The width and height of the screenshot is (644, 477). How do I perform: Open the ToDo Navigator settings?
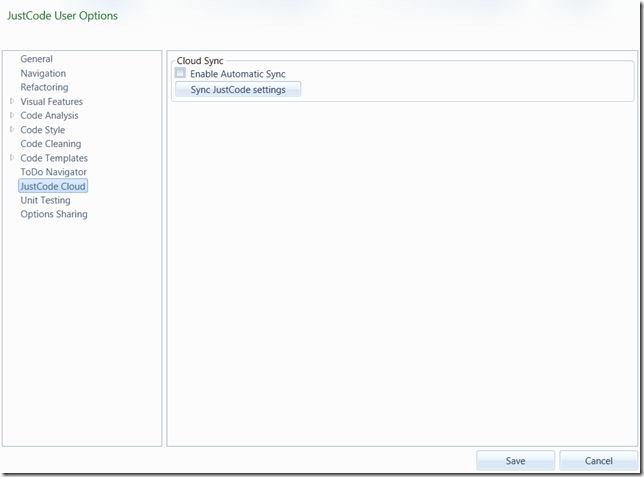(54, 172)
